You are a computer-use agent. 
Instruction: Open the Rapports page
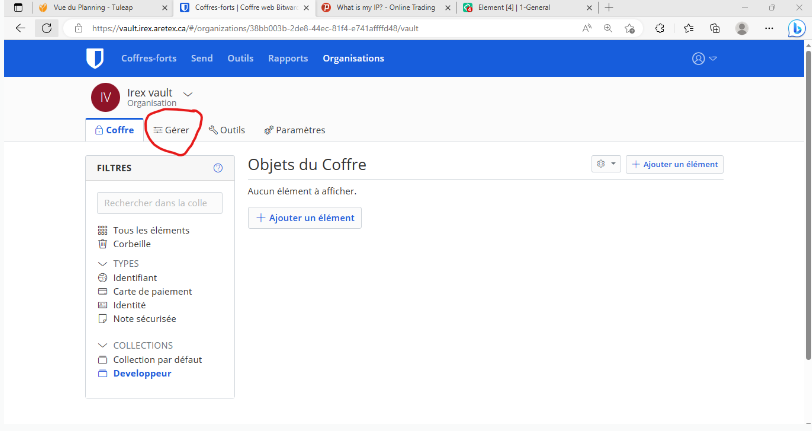click(288, 59)
